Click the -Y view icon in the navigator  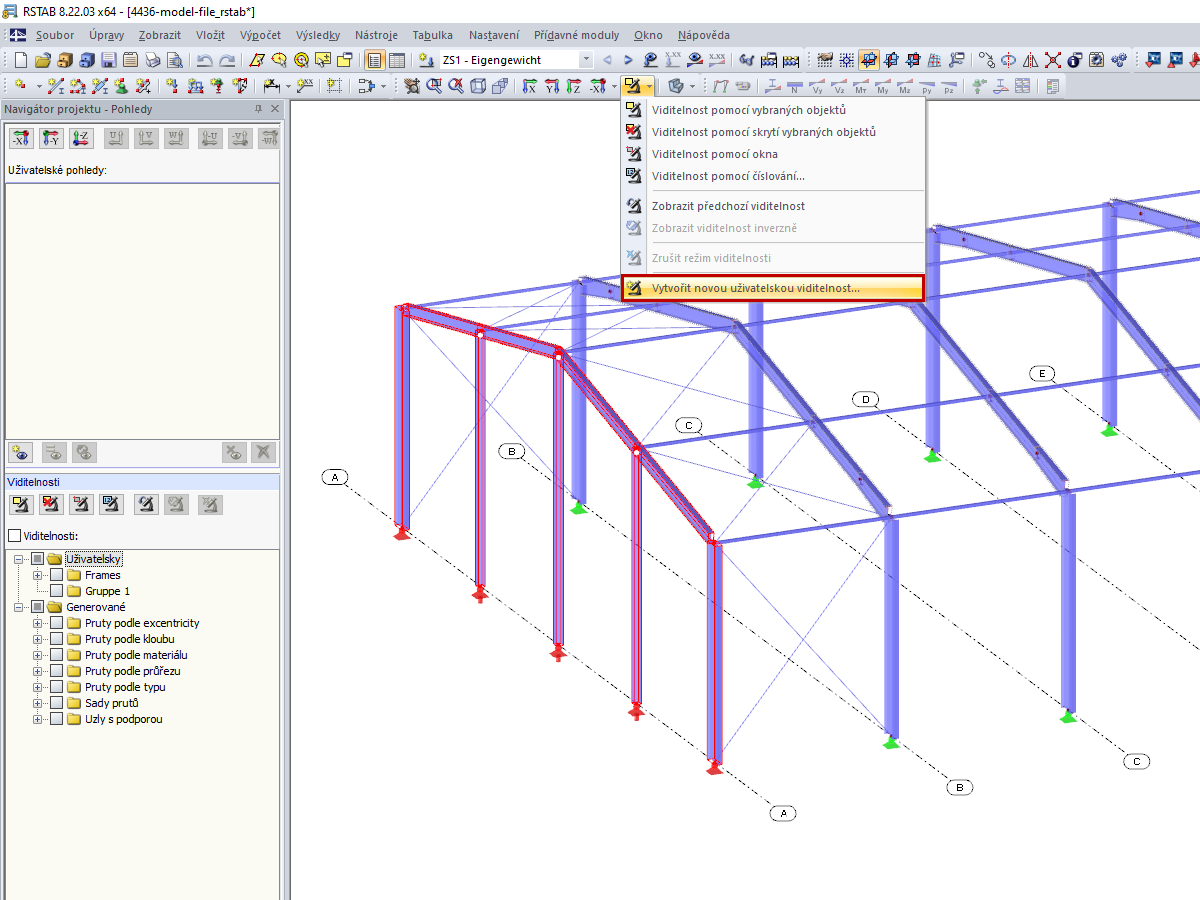(x=50, y=139)
